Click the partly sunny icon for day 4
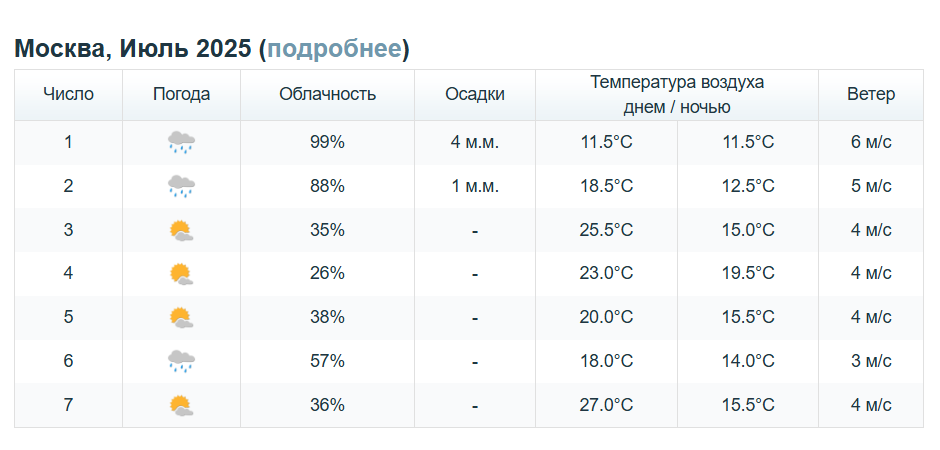The height and width of the screenshot is (450, 940). (x=181, y=274)
